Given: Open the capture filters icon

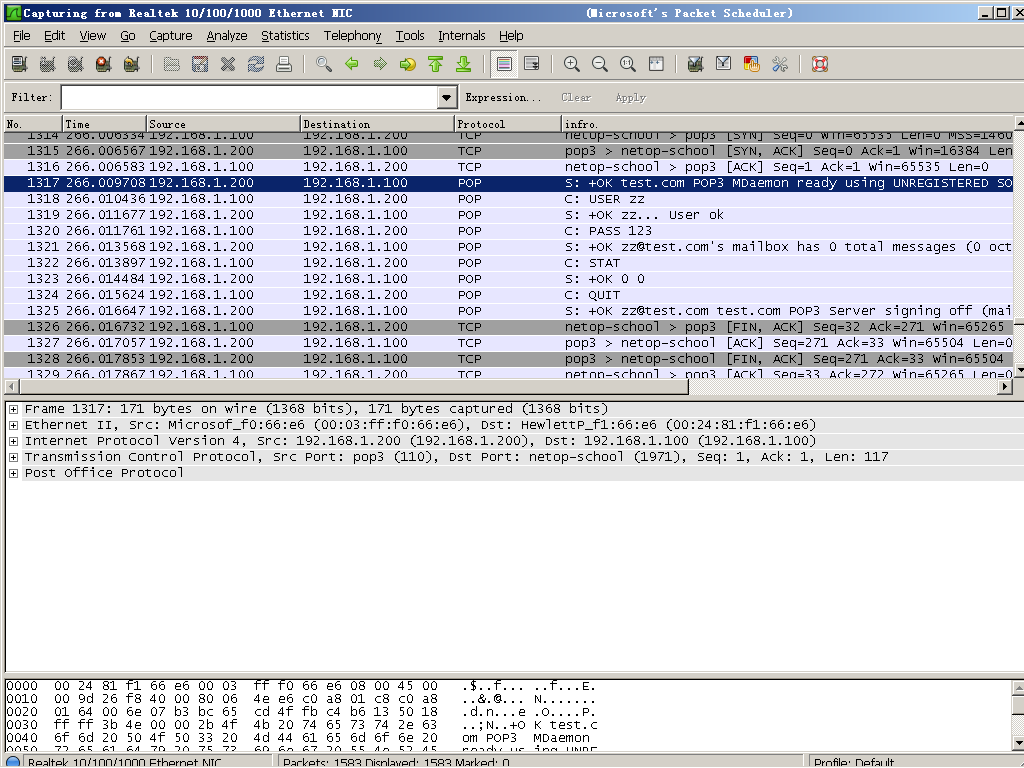Looking at the screenshot, I should pos(695,64).
